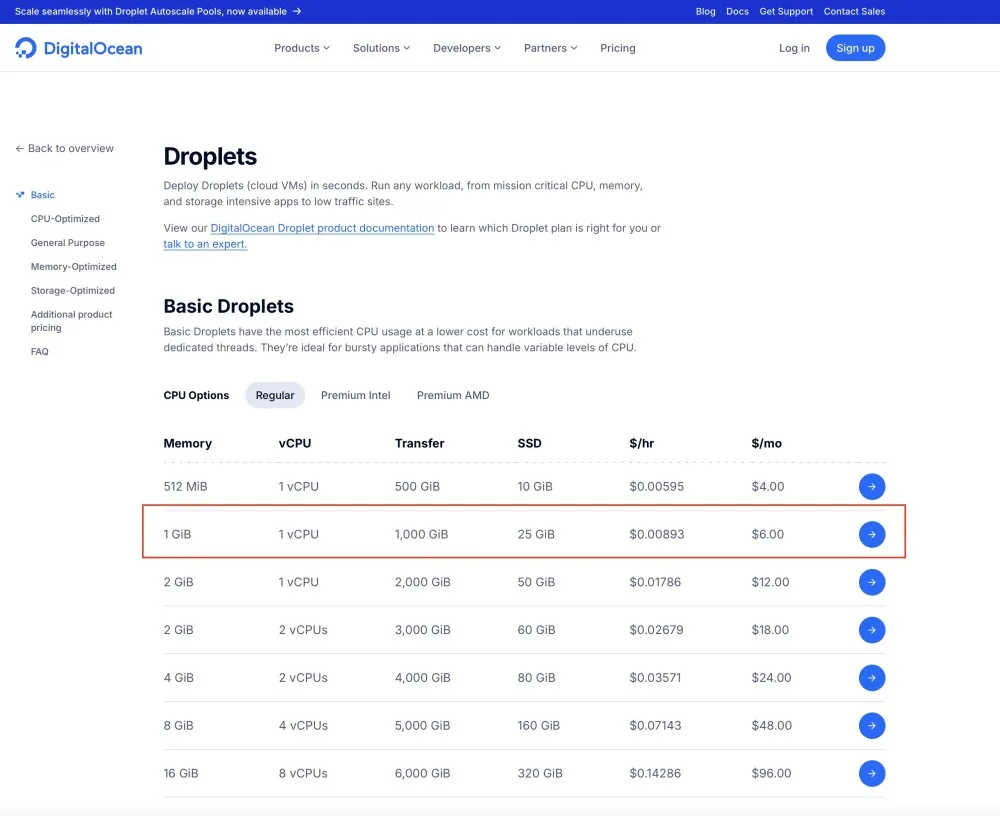Open the Blog link
The image size is (1000, 816).
coord(705,11)
